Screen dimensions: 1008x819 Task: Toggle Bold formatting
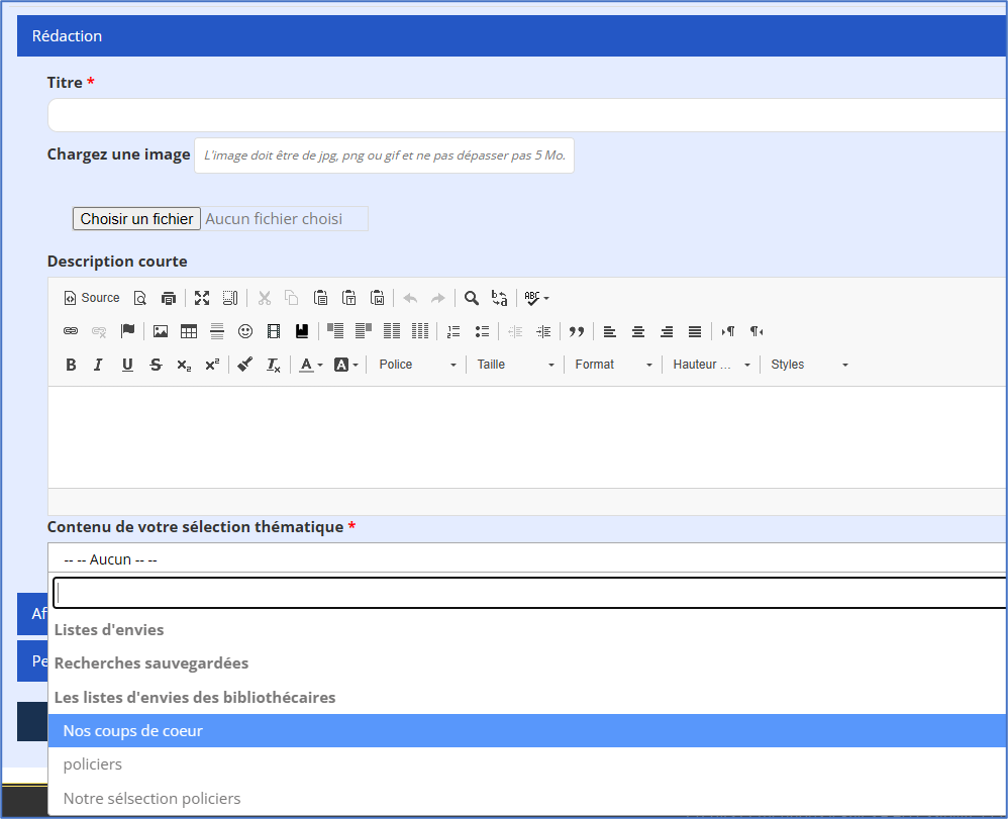pyautogui.click(x=71, y=364)
